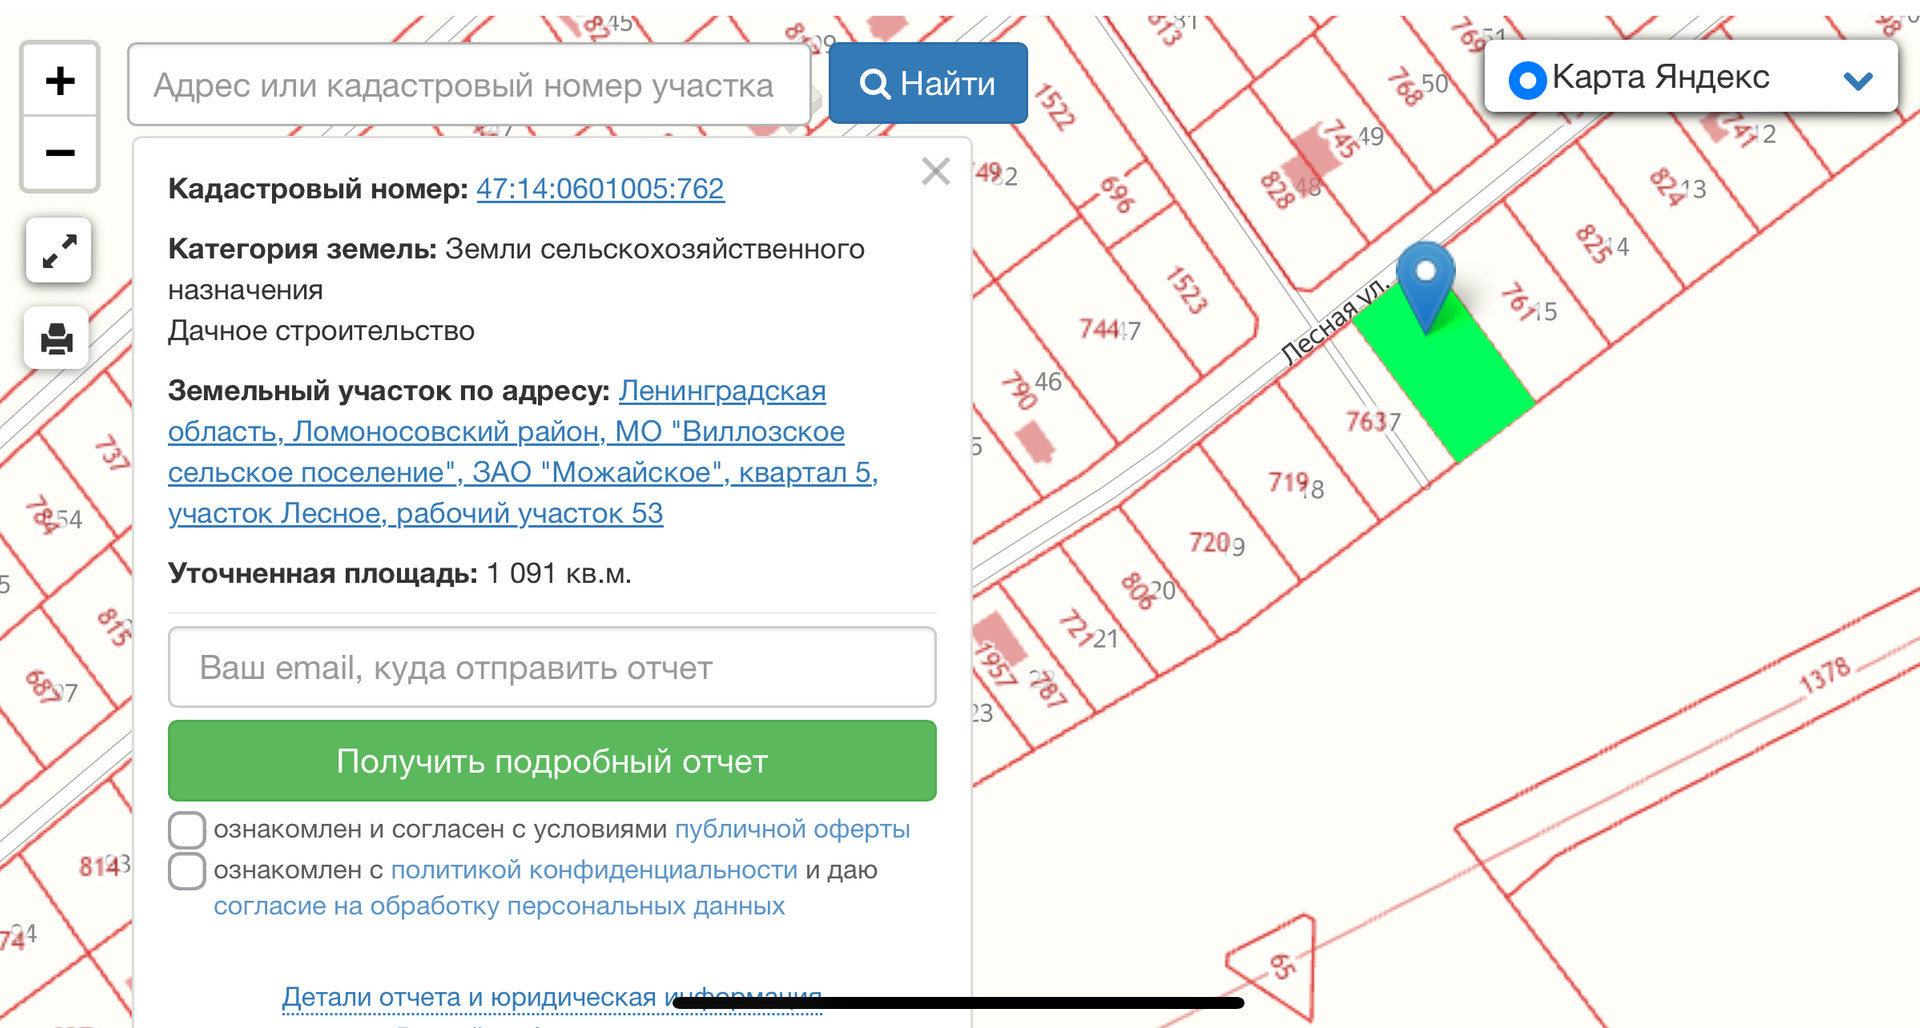
Task: Click the area value 1 091 кв.м.
Action: point(559,573)
